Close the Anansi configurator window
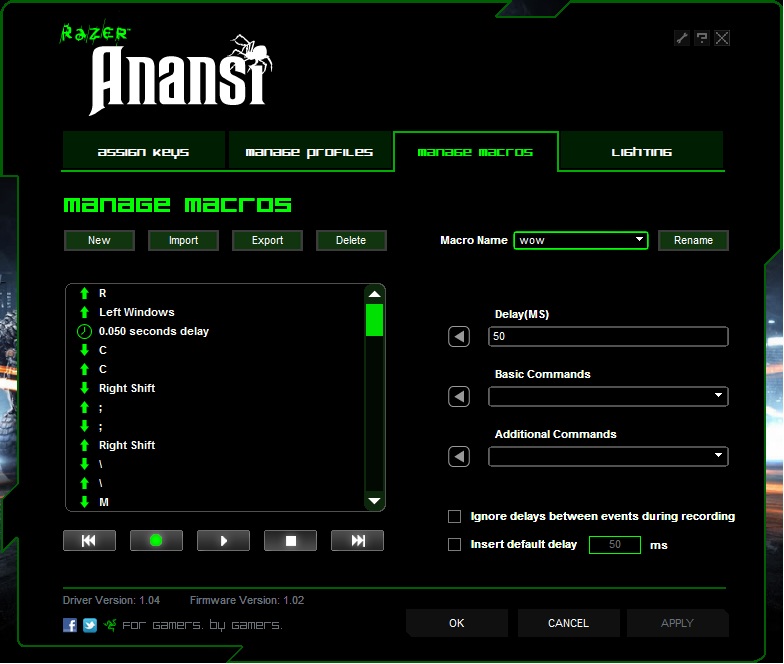Image resolution: width=784 pixels, height=664 pixels. pos(722,38)
